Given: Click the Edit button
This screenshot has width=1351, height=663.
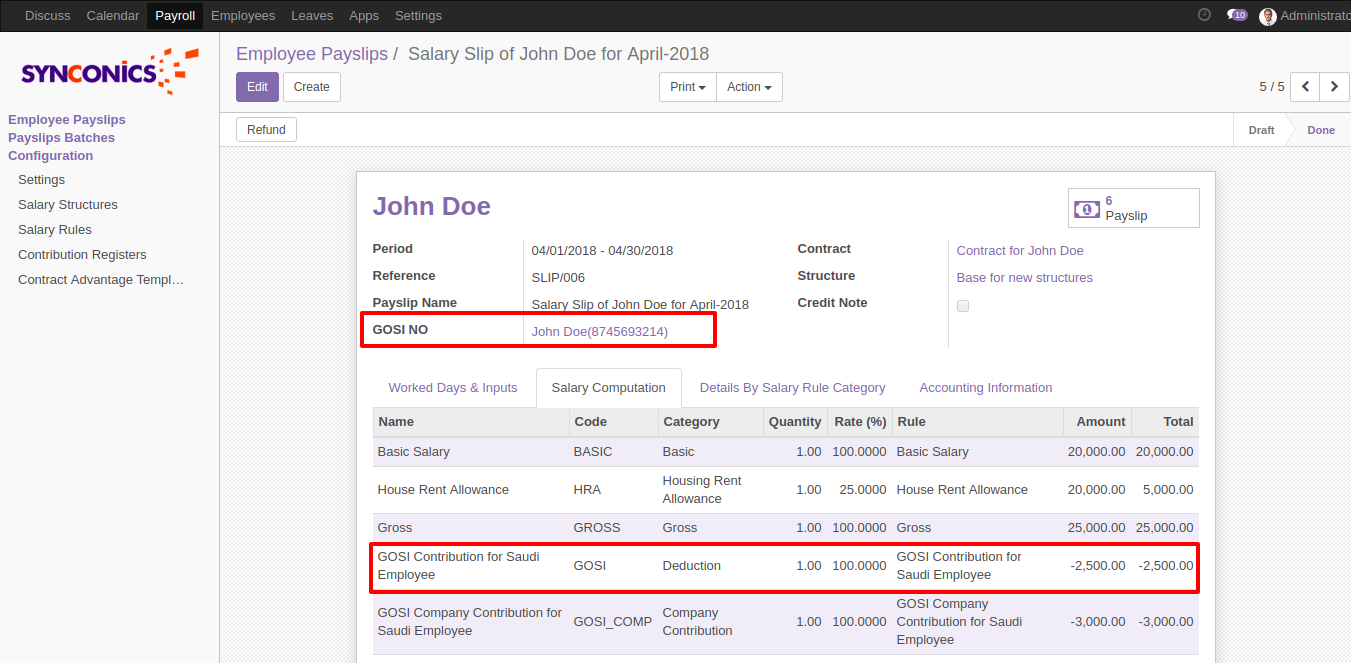Looking at the screenshot, I should coord(257,87).
